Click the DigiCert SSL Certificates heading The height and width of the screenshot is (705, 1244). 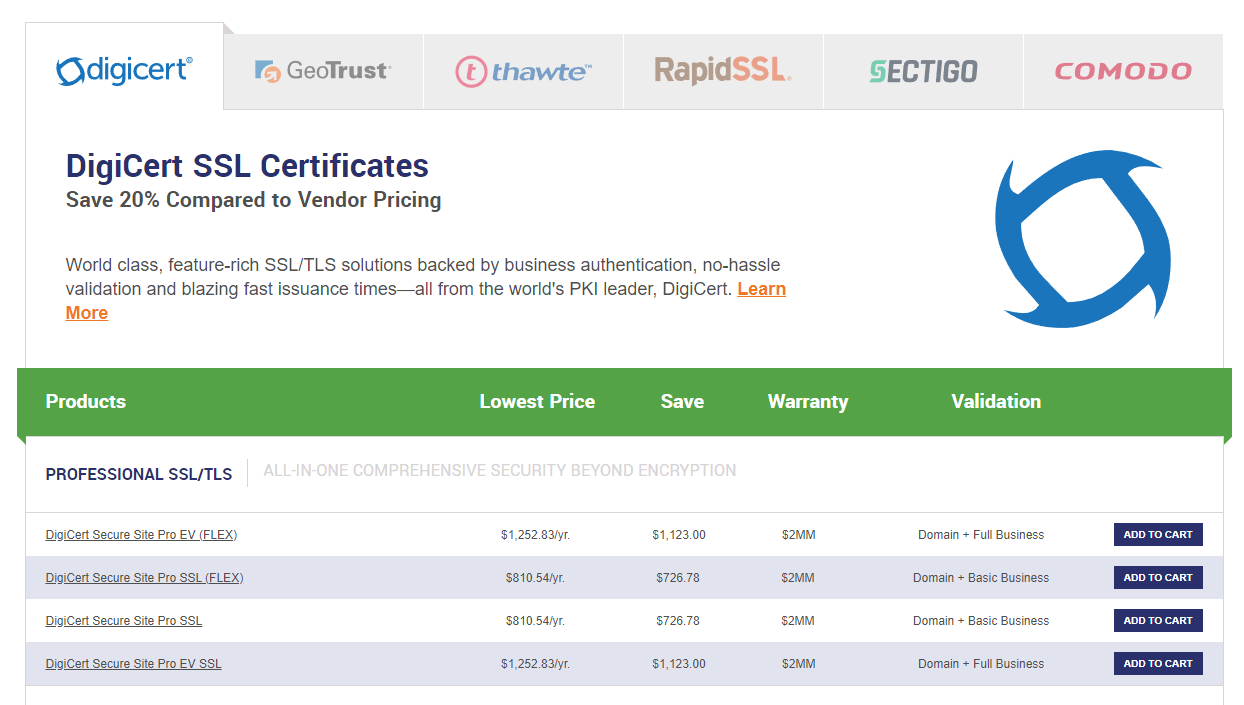(x=247, y=166)
